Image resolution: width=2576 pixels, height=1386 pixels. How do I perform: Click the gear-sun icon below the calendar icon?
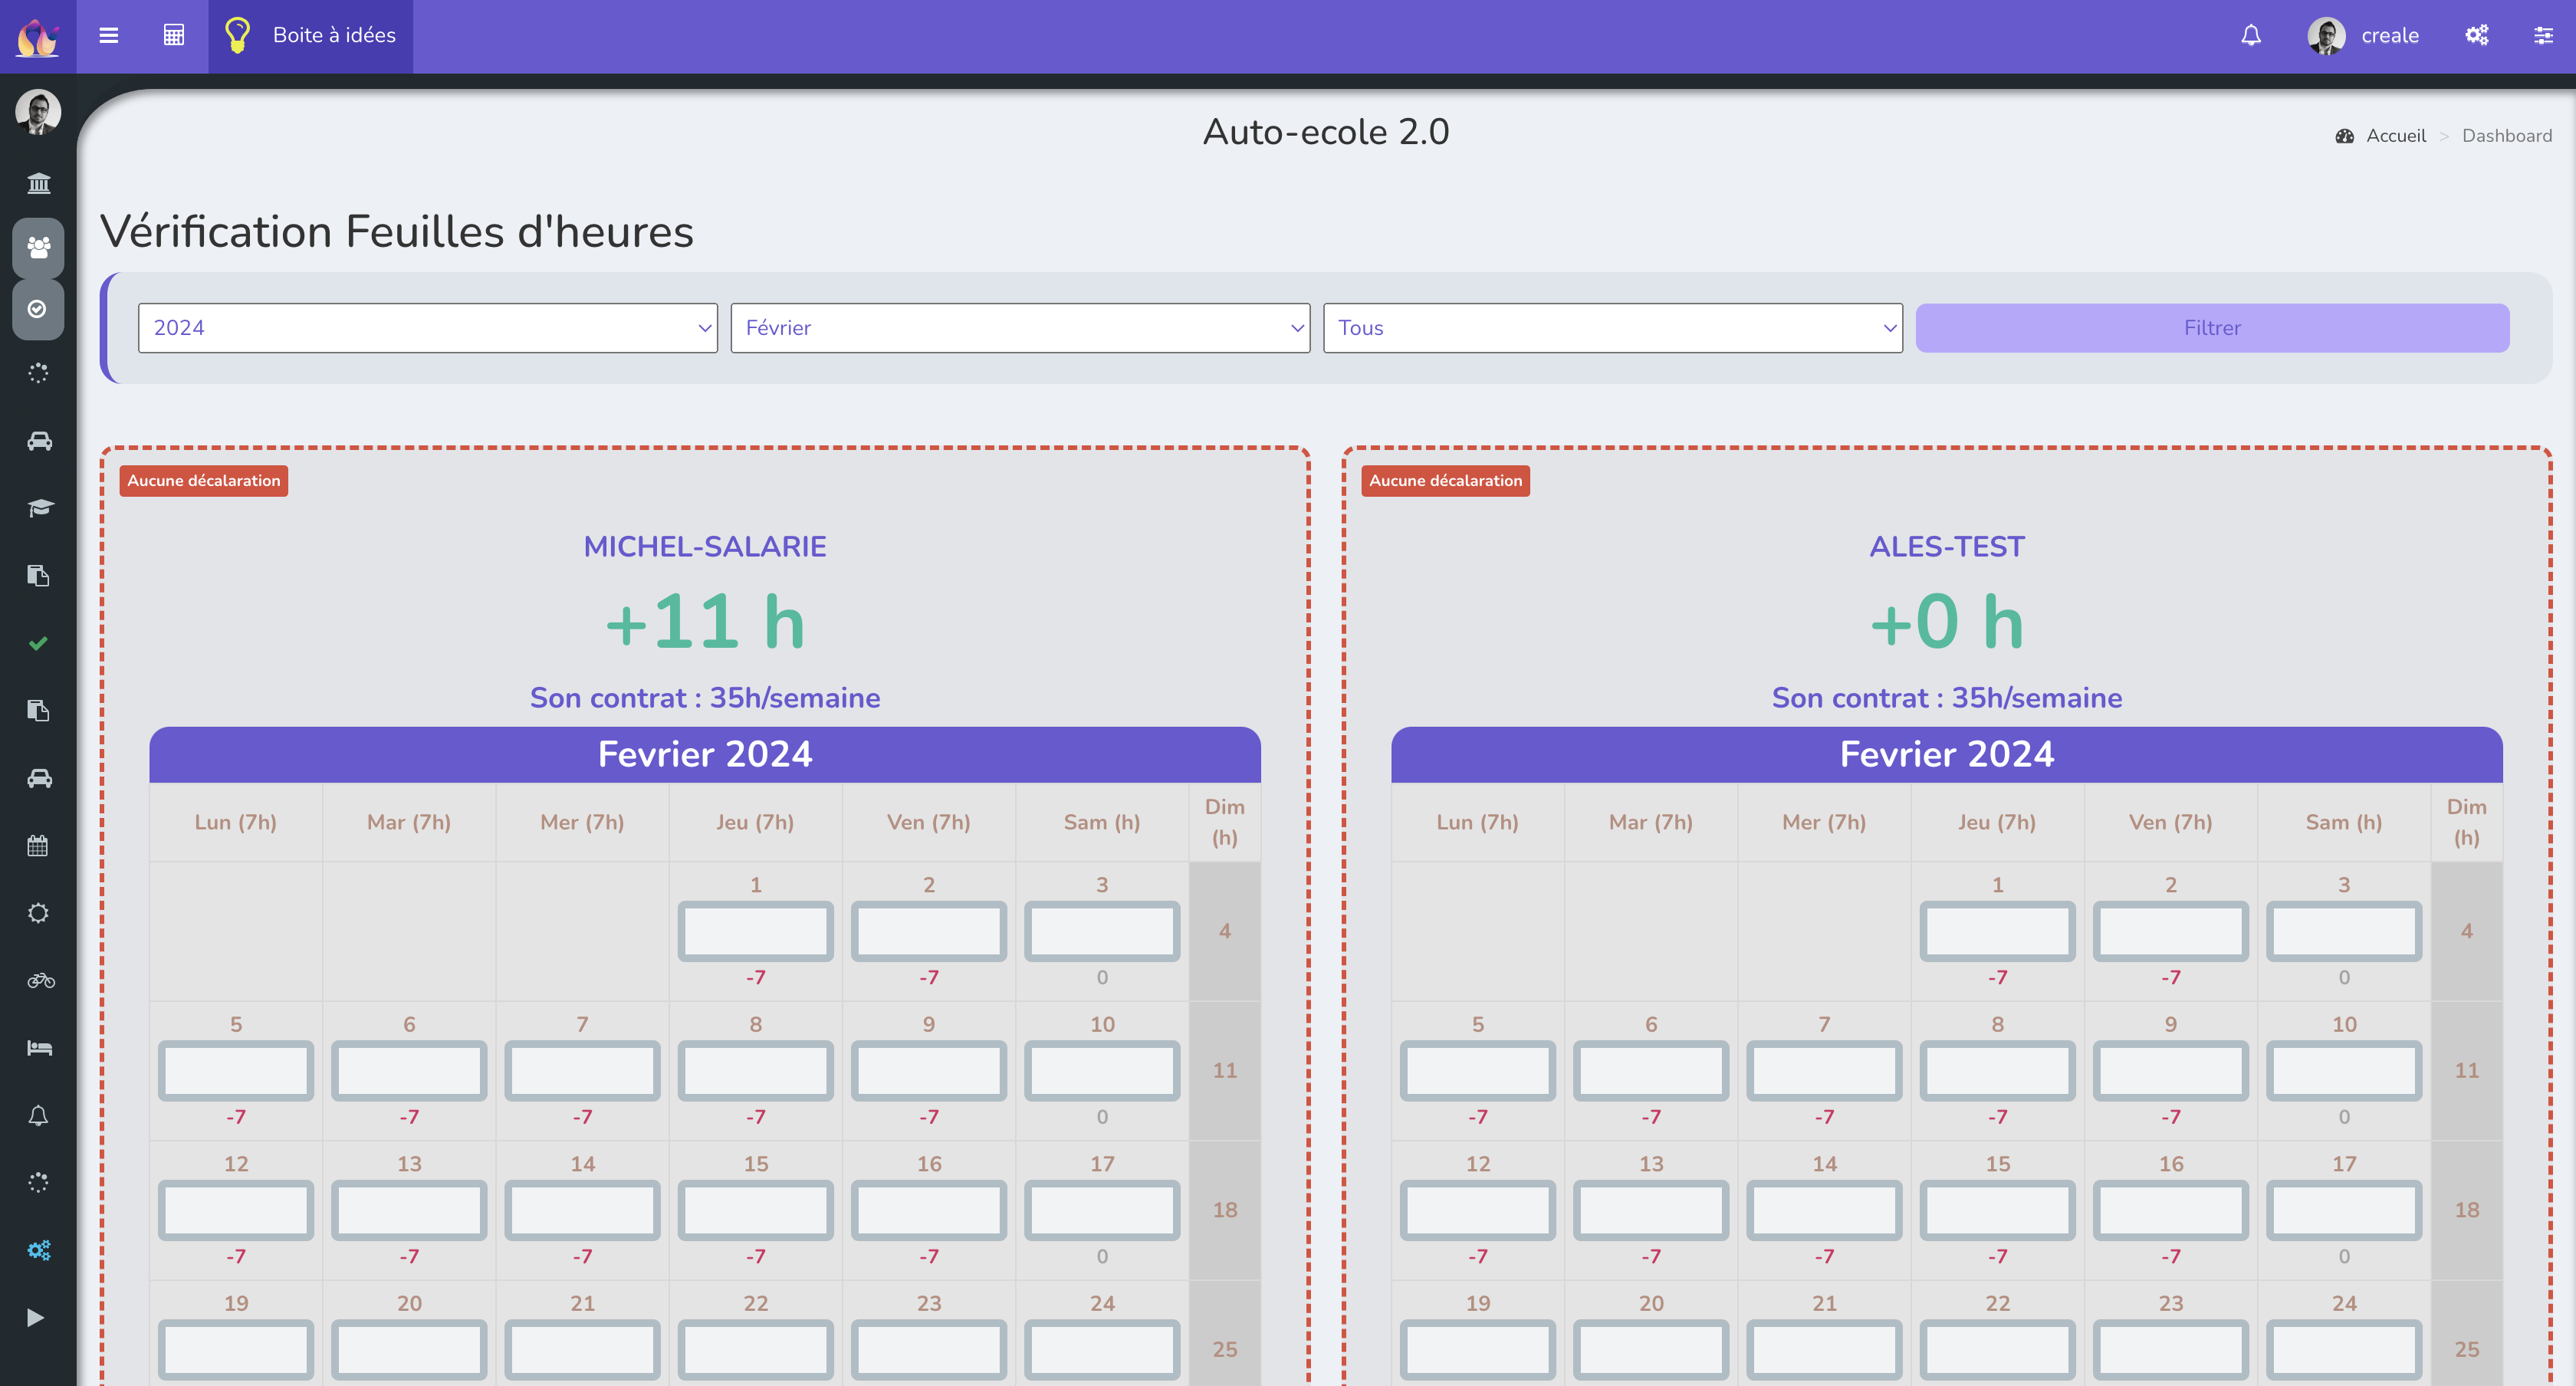[x=38, y=913]
